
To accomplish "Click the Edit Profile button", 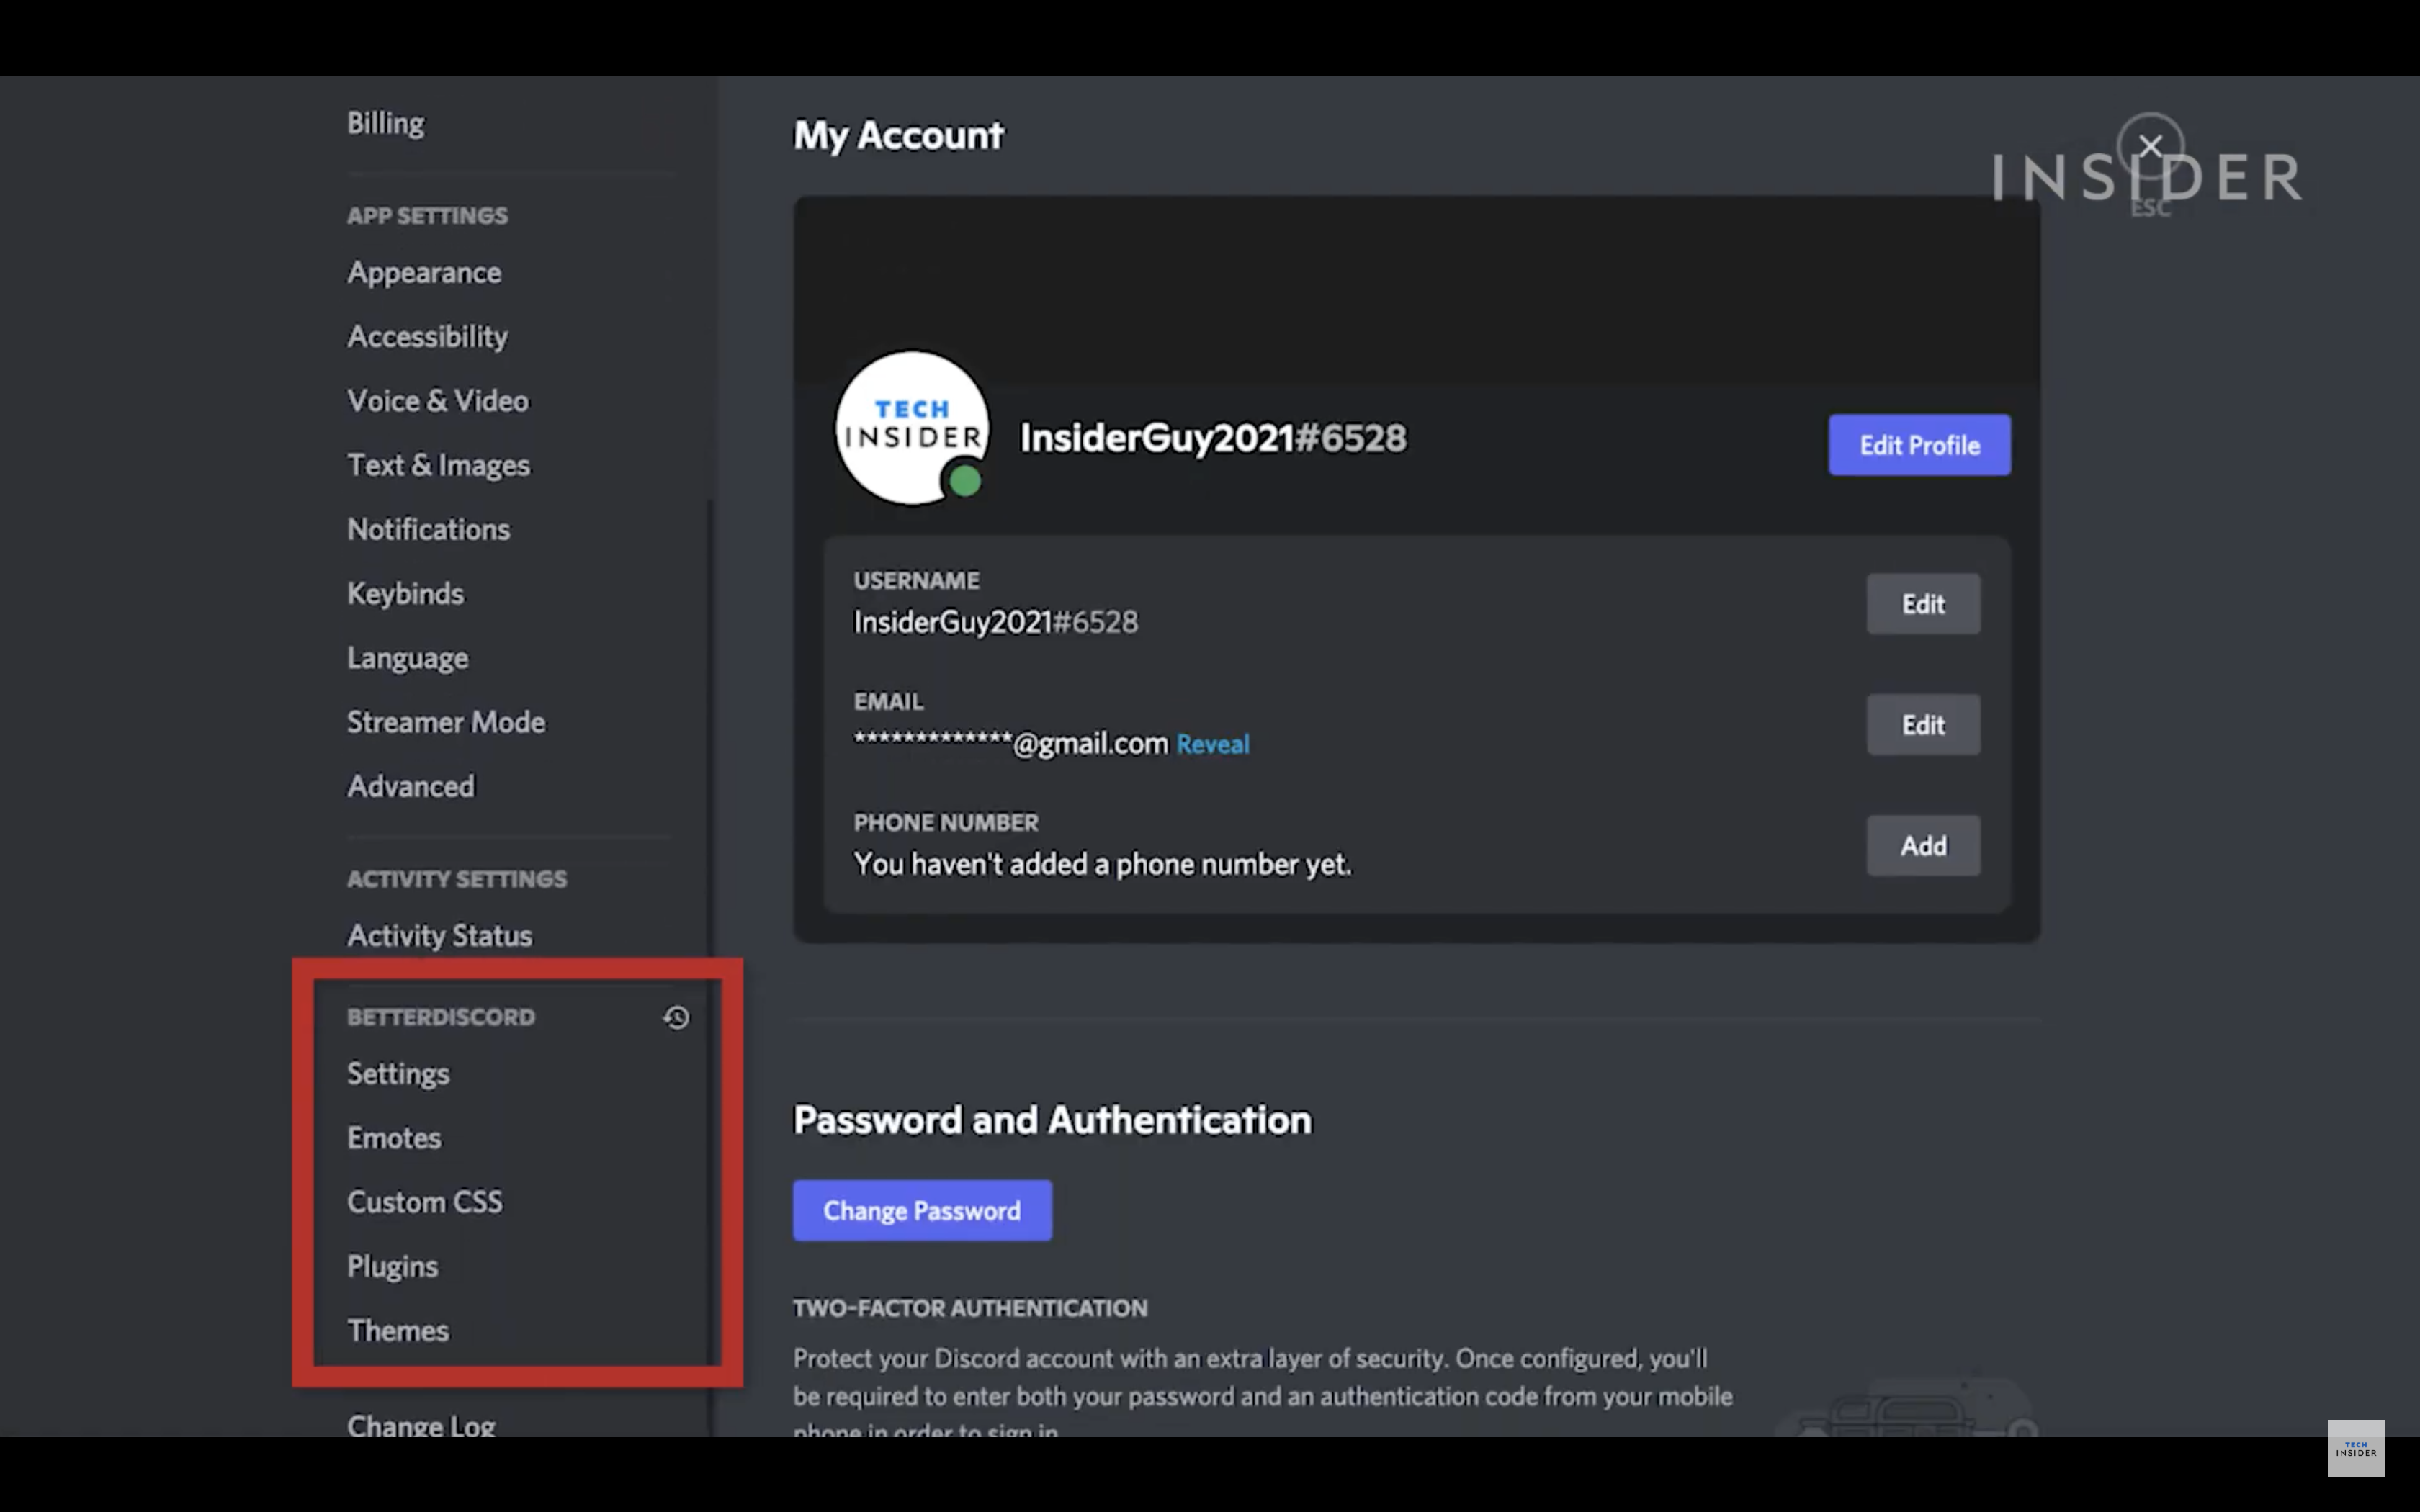I will [1919, 445].
